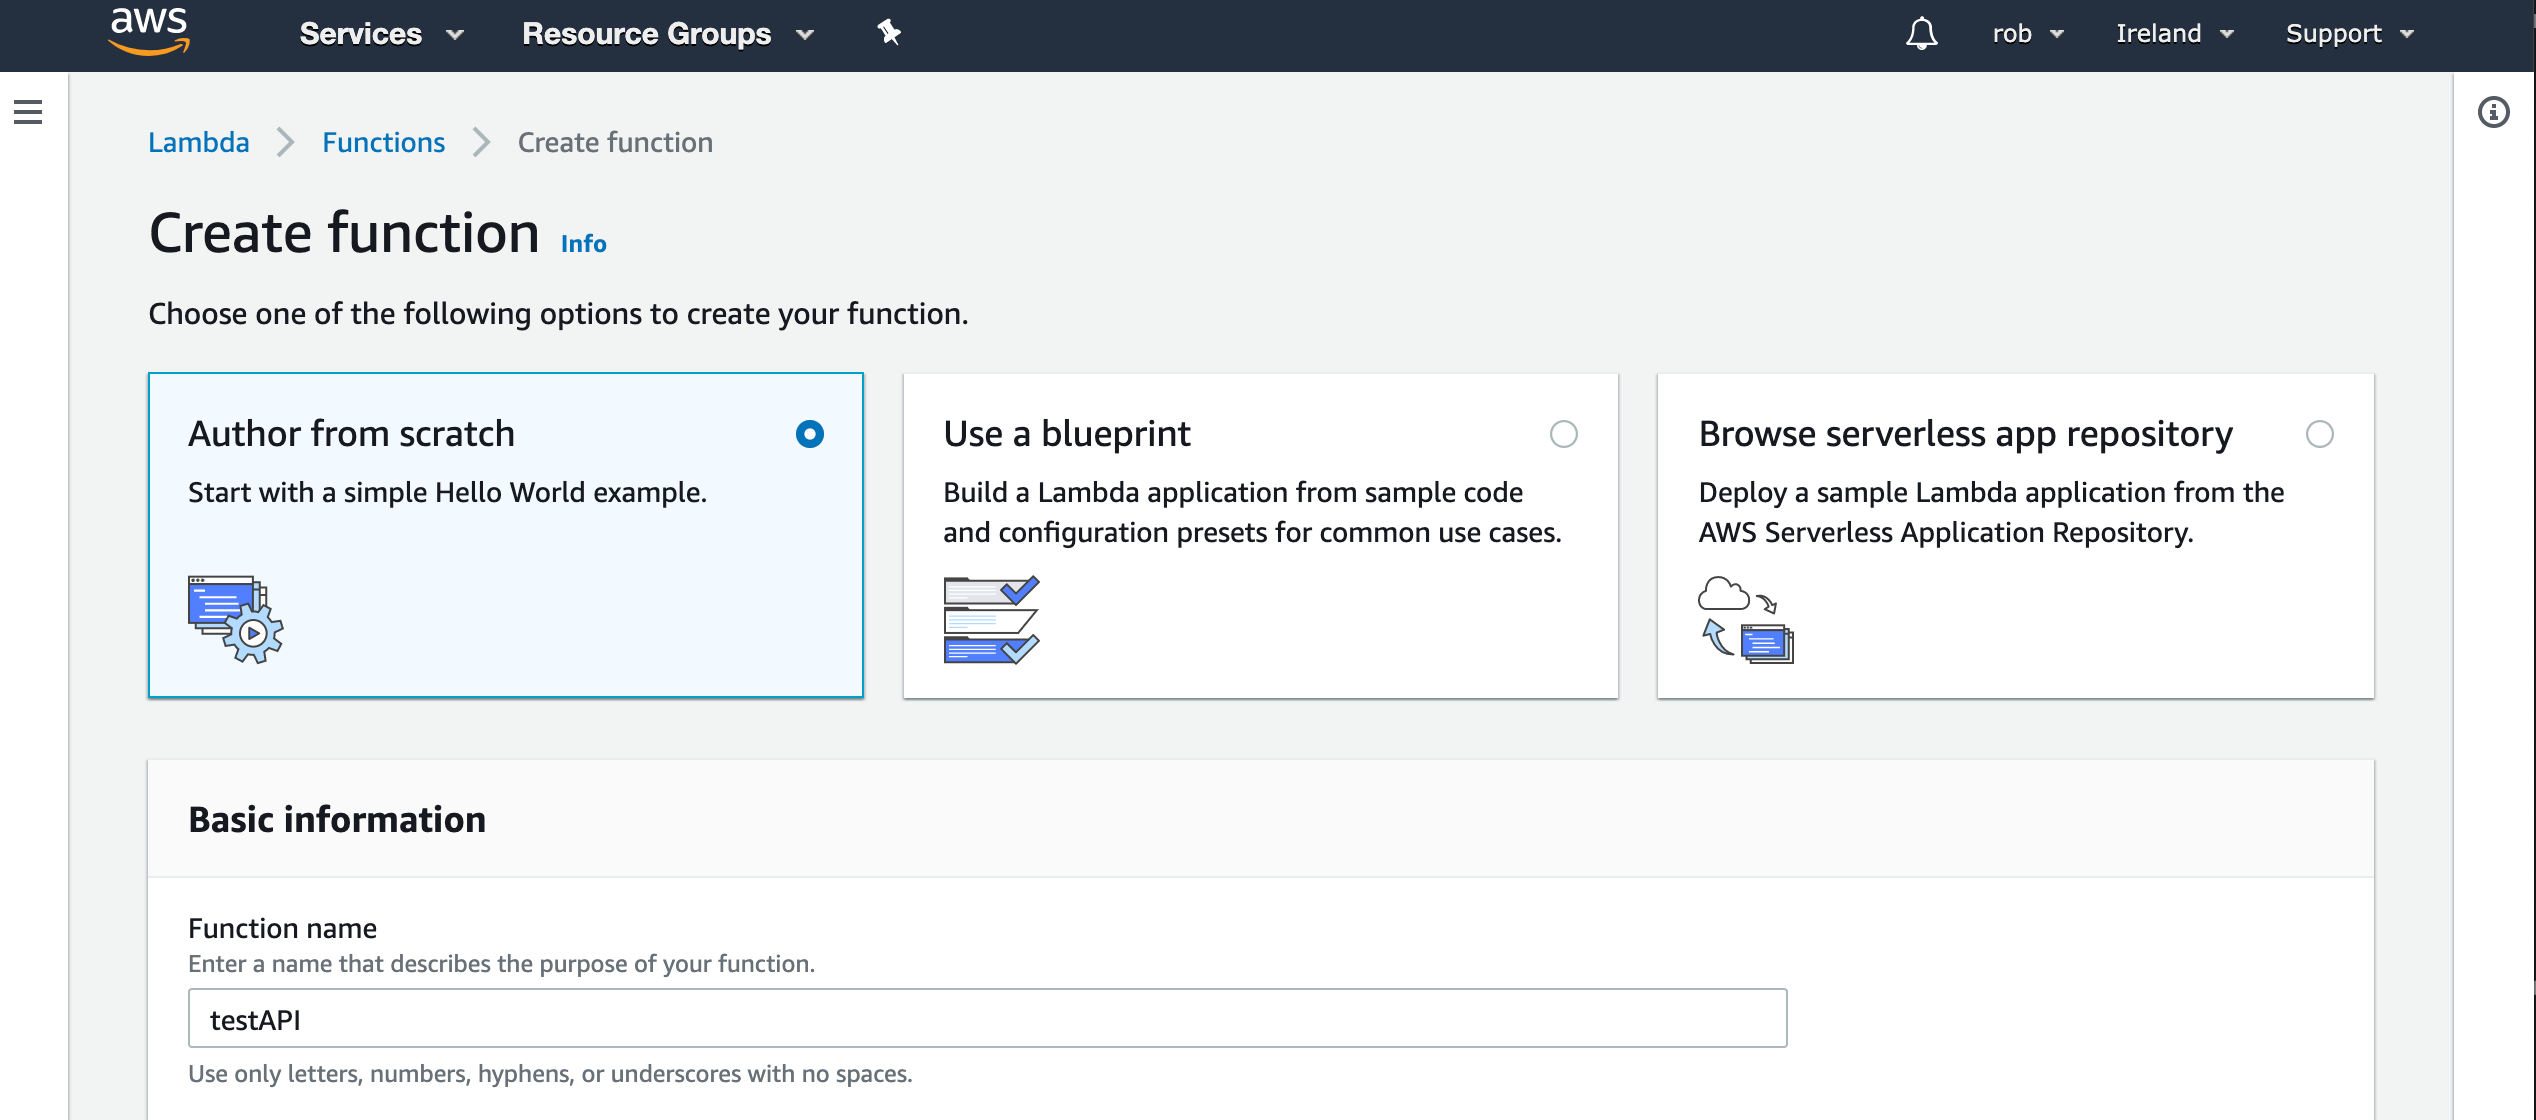Screen dimensions: 2536x1120
Task: Click the Author from scratch gear illustration
Action: (236, 620)
